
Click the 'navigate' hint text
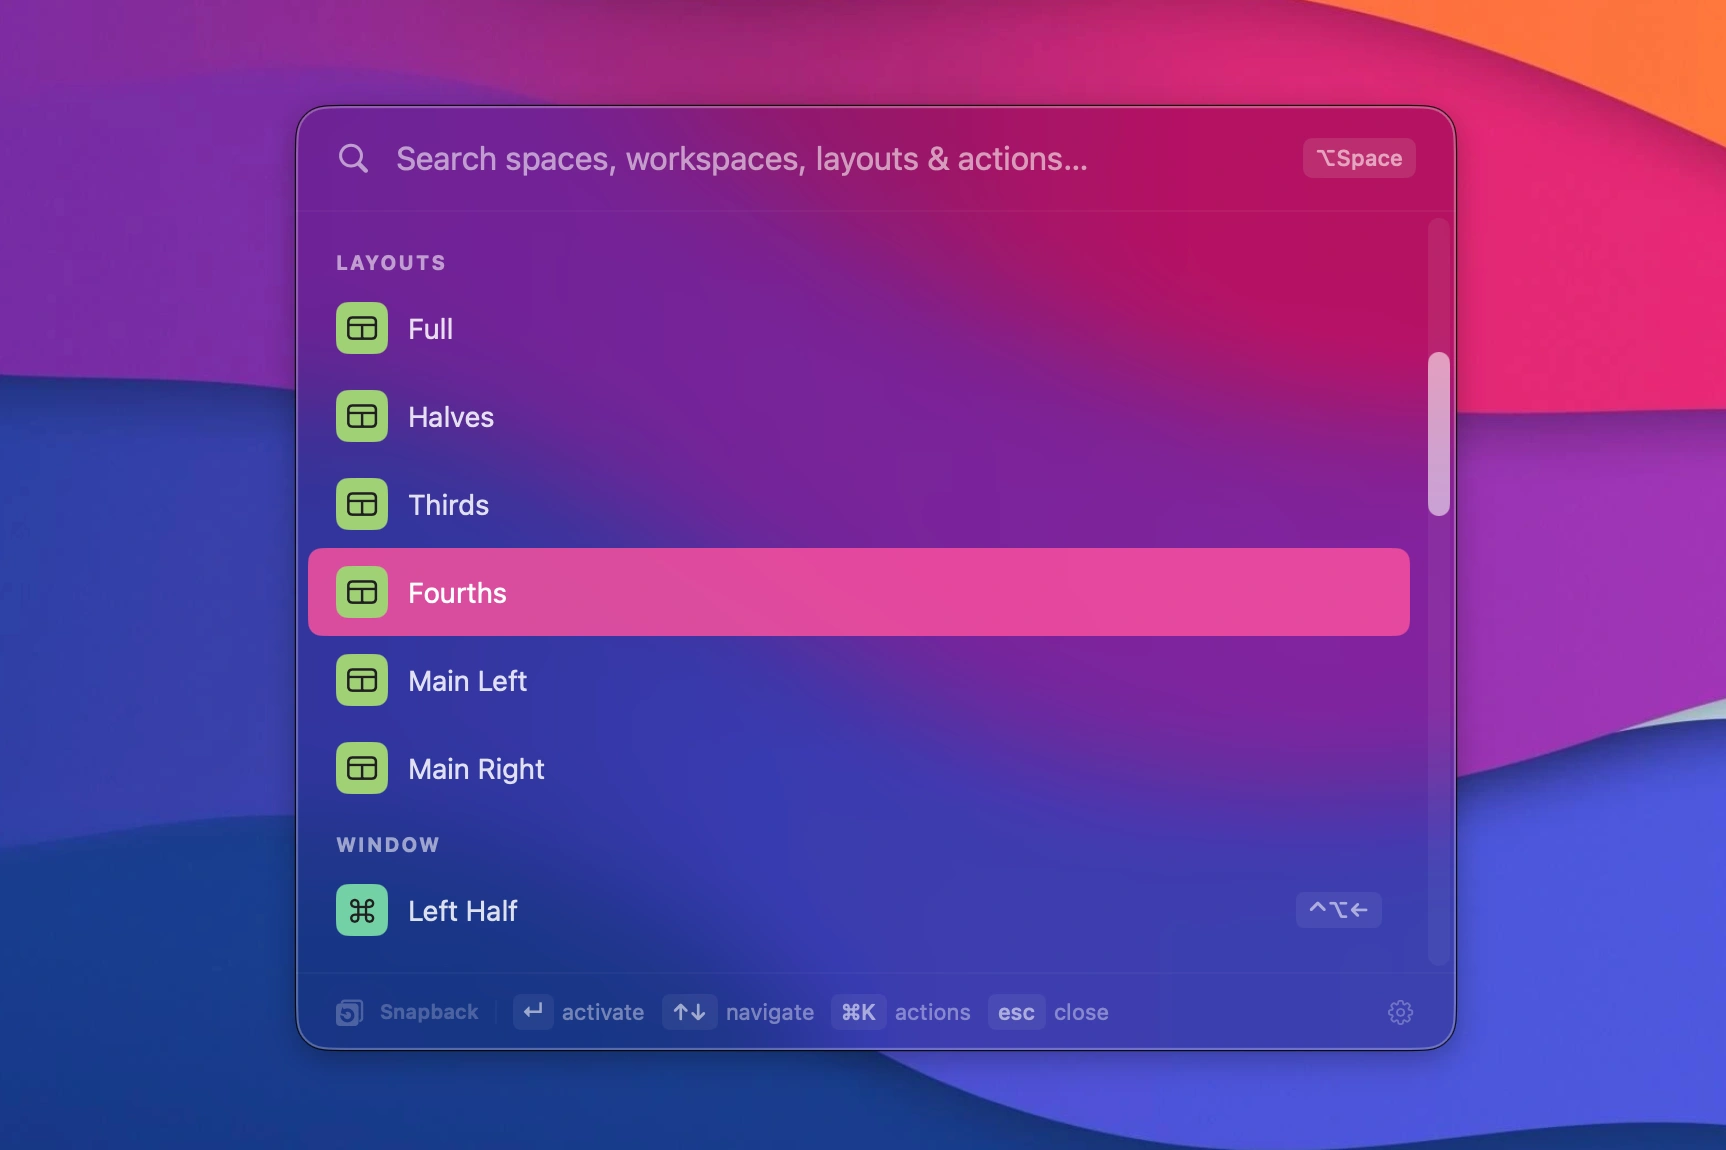(x=770, y=1012)
